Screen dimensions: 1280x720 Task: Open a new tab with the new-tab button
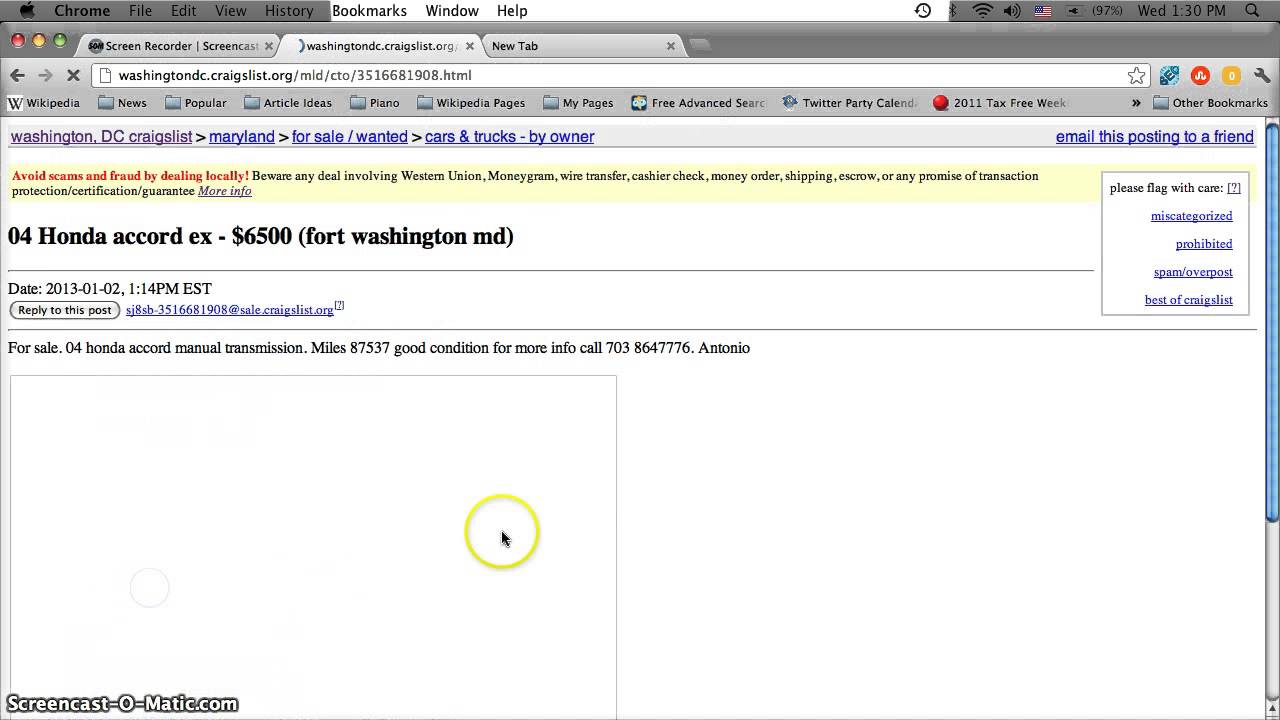[700, 45]
